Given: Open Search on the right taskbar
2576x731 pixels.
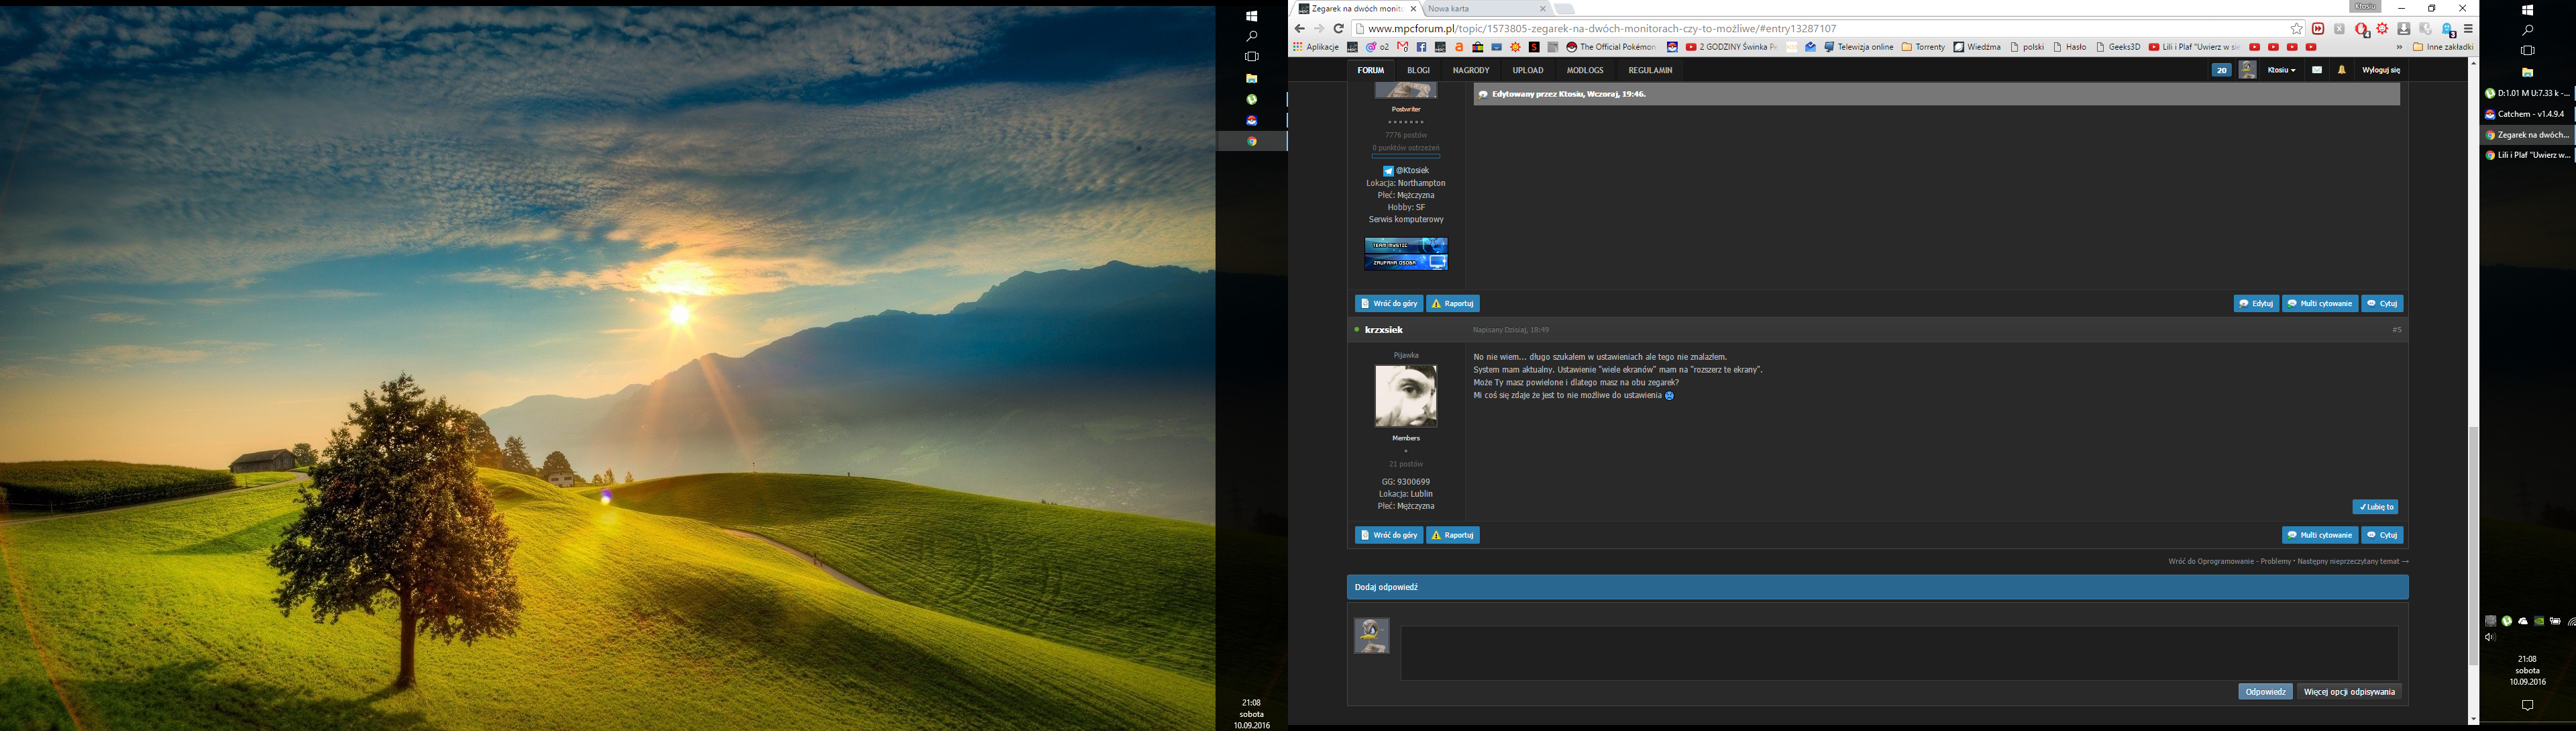Looking at the screenshot, I should tap(2527, 30).
